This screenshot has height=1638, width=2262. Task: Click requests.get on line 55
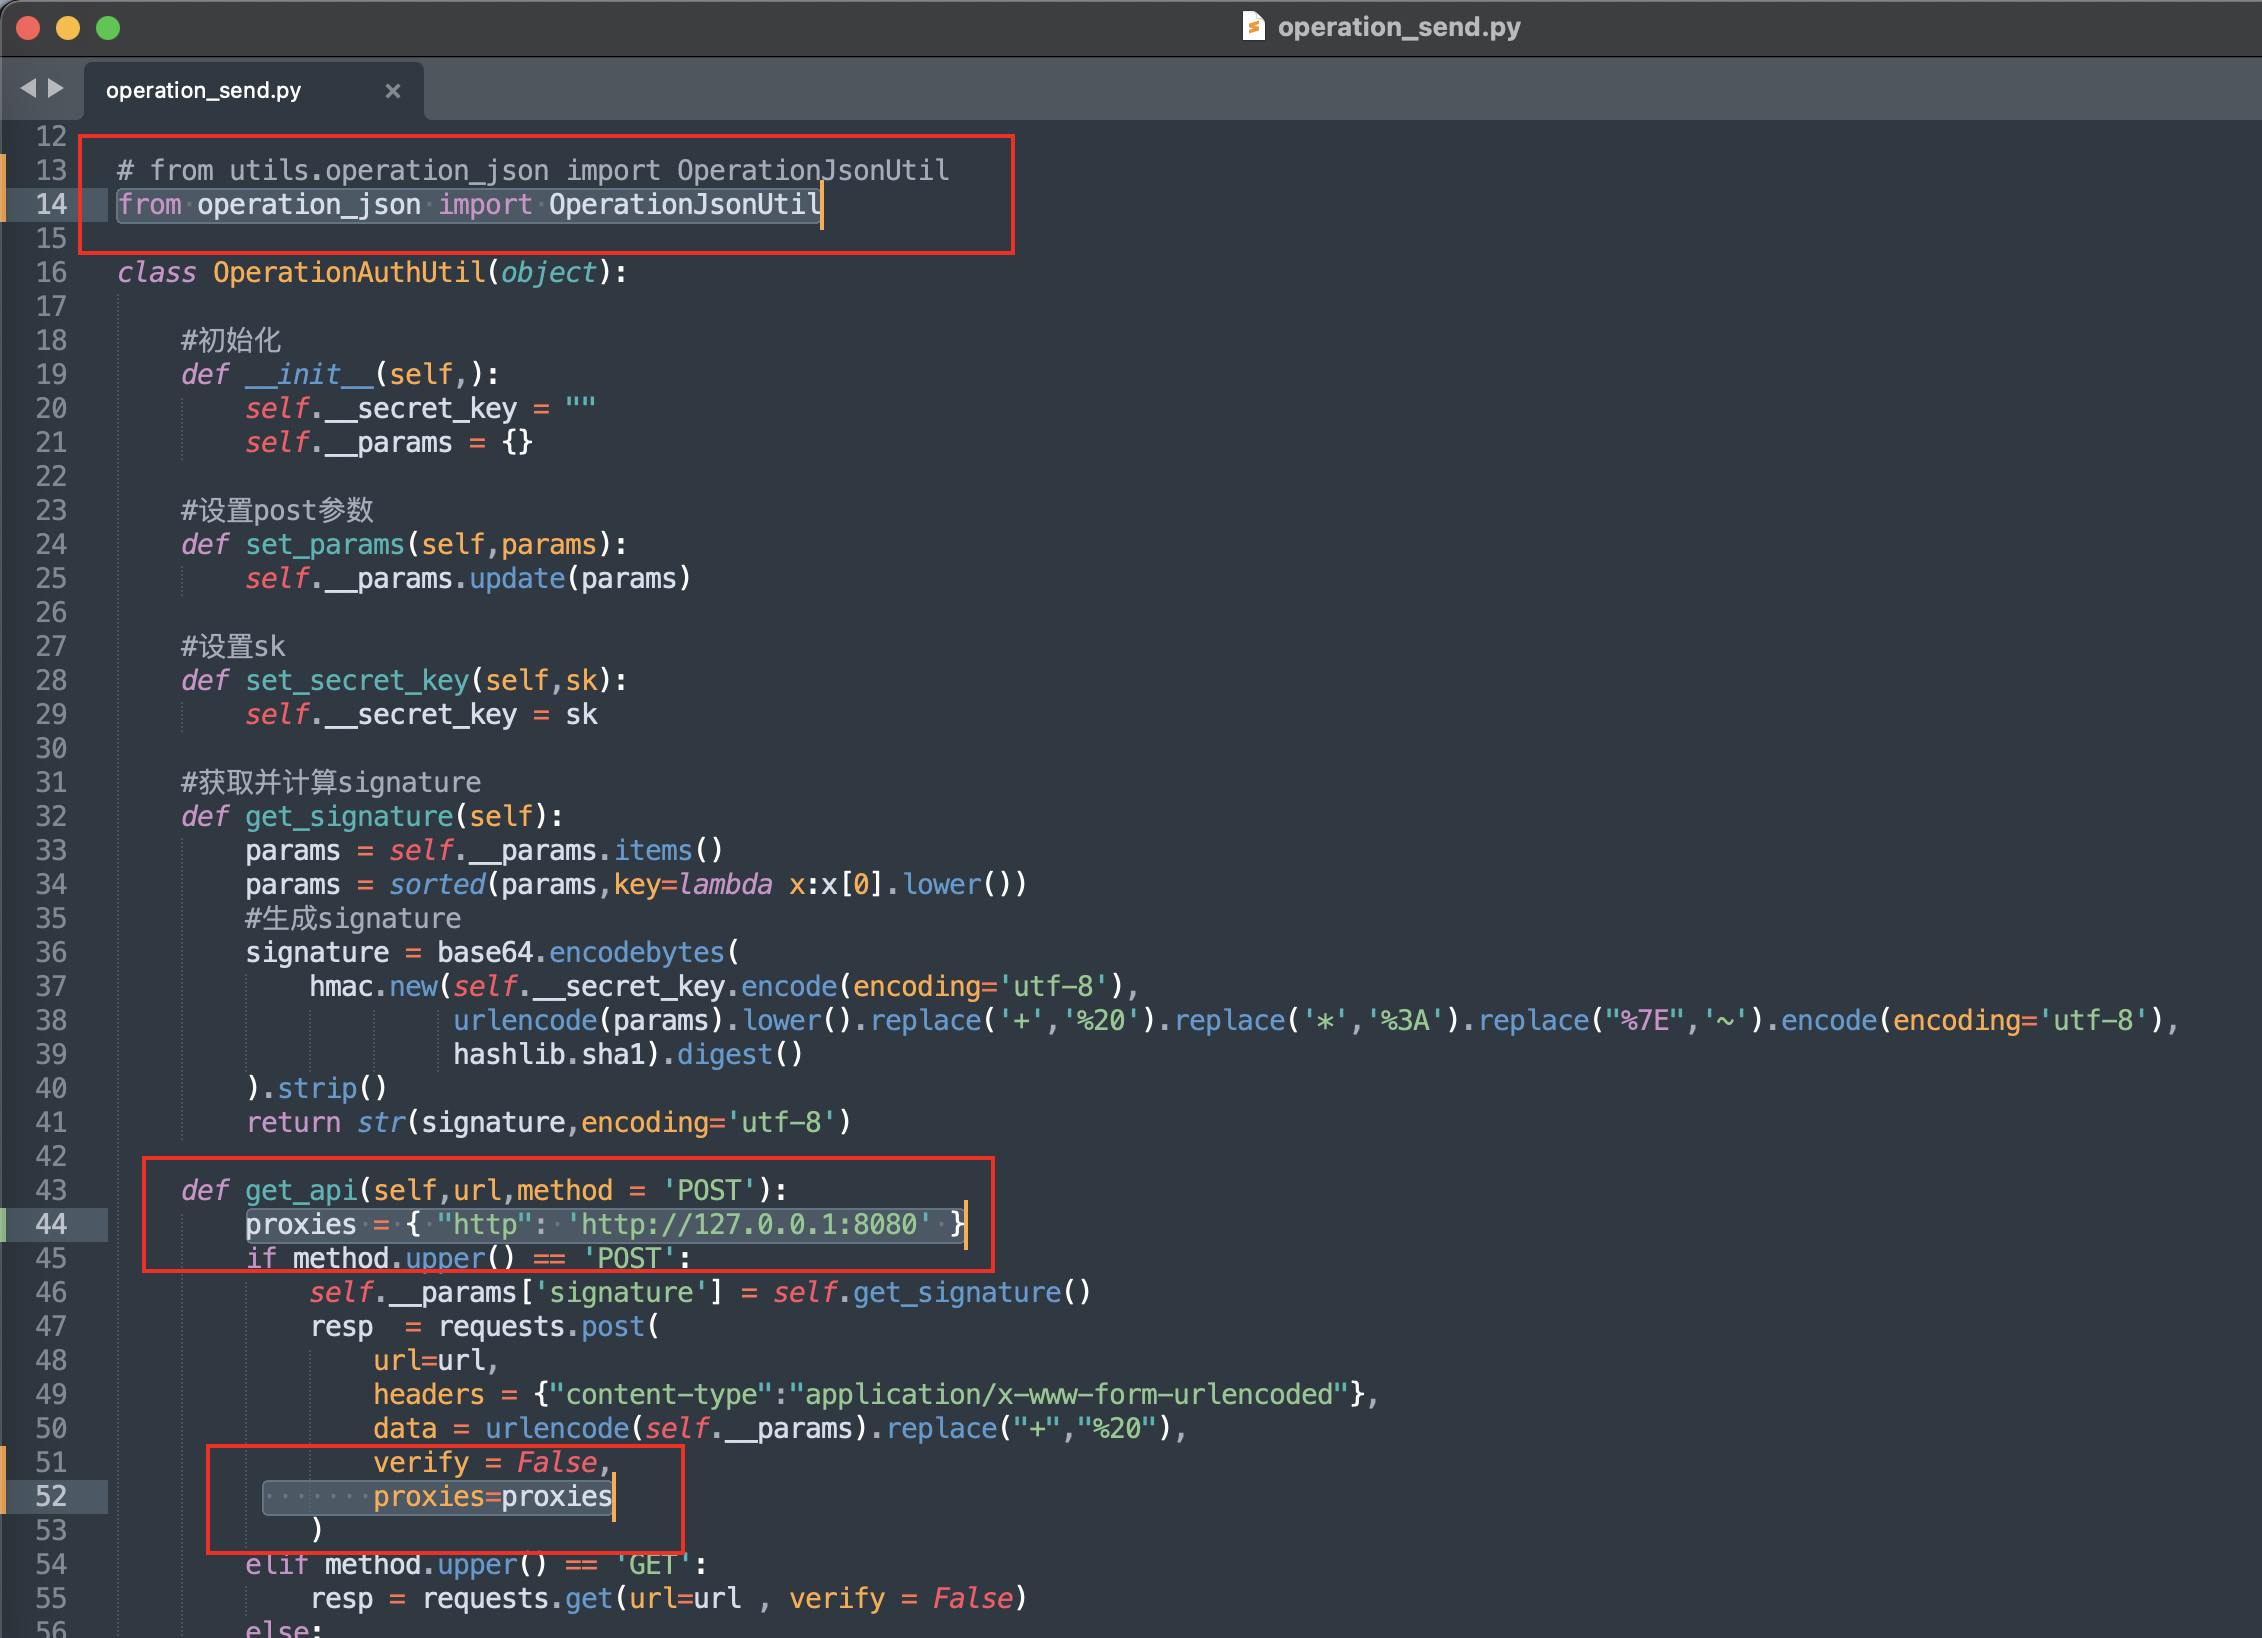point(518,1598)
